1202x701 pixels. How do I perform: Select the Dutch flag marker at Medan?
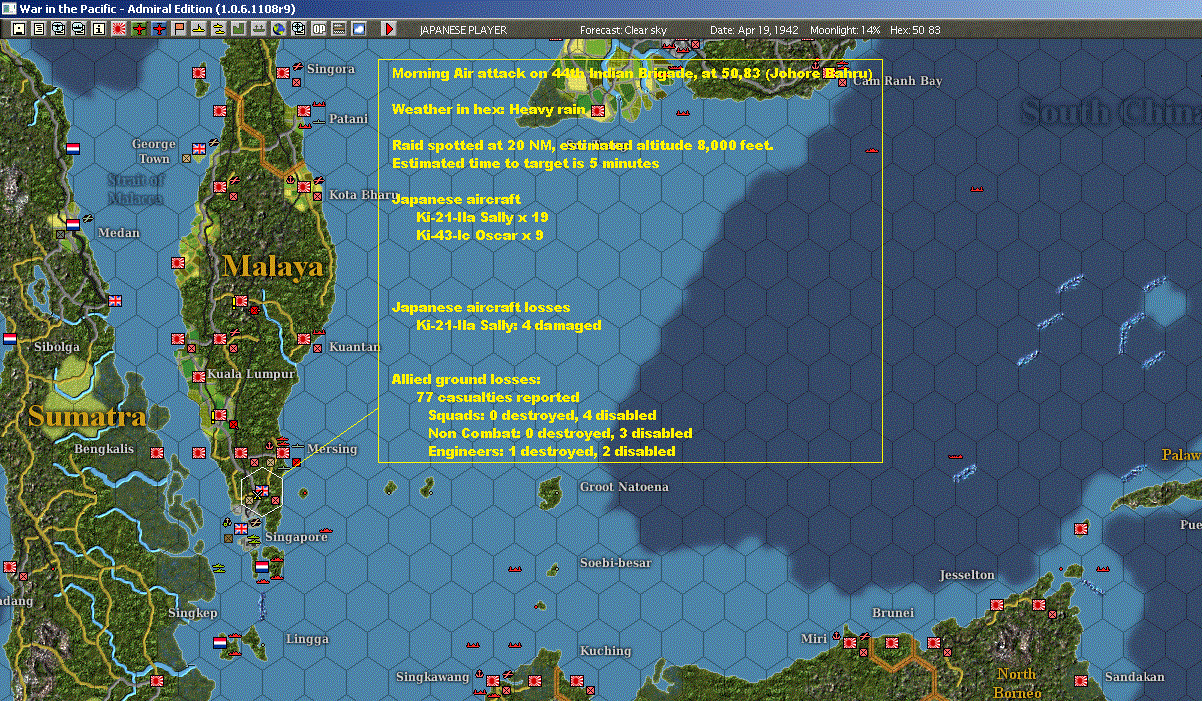pyautogui.click(x=72, y=224)
